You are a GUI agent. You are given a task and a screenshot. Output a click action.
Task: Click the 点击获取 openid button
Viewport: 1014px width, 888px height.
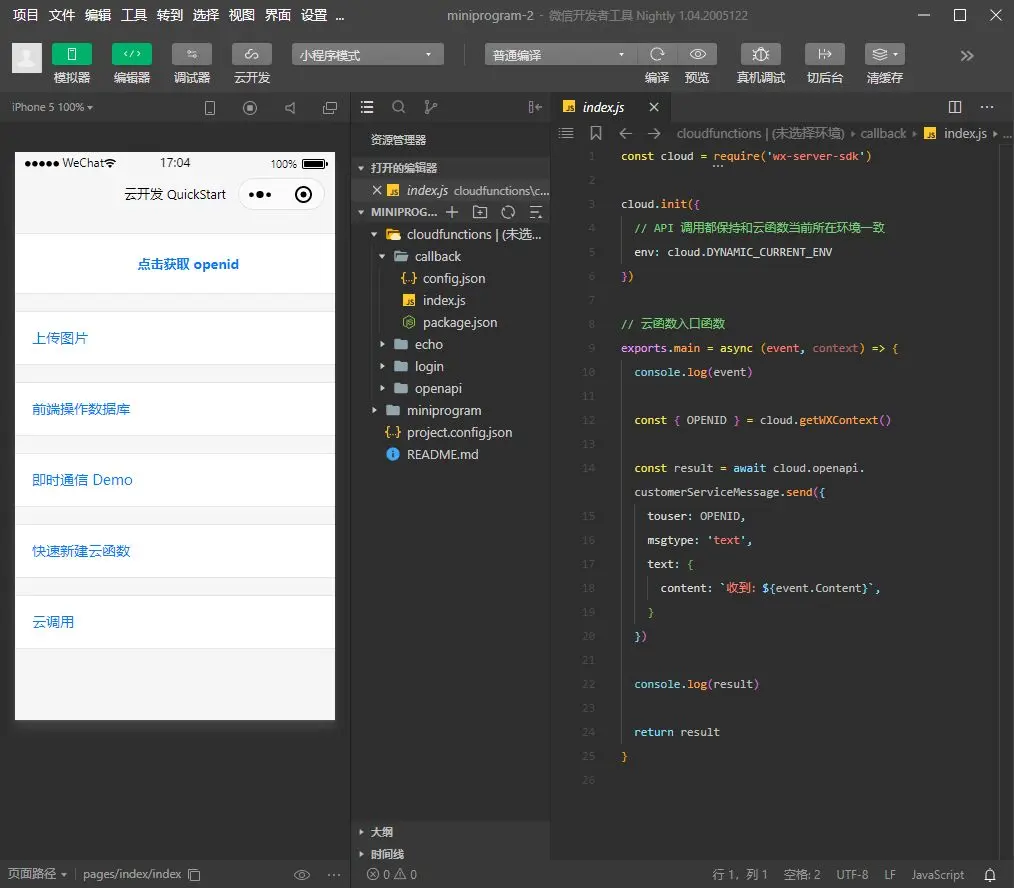pos(188,264)
